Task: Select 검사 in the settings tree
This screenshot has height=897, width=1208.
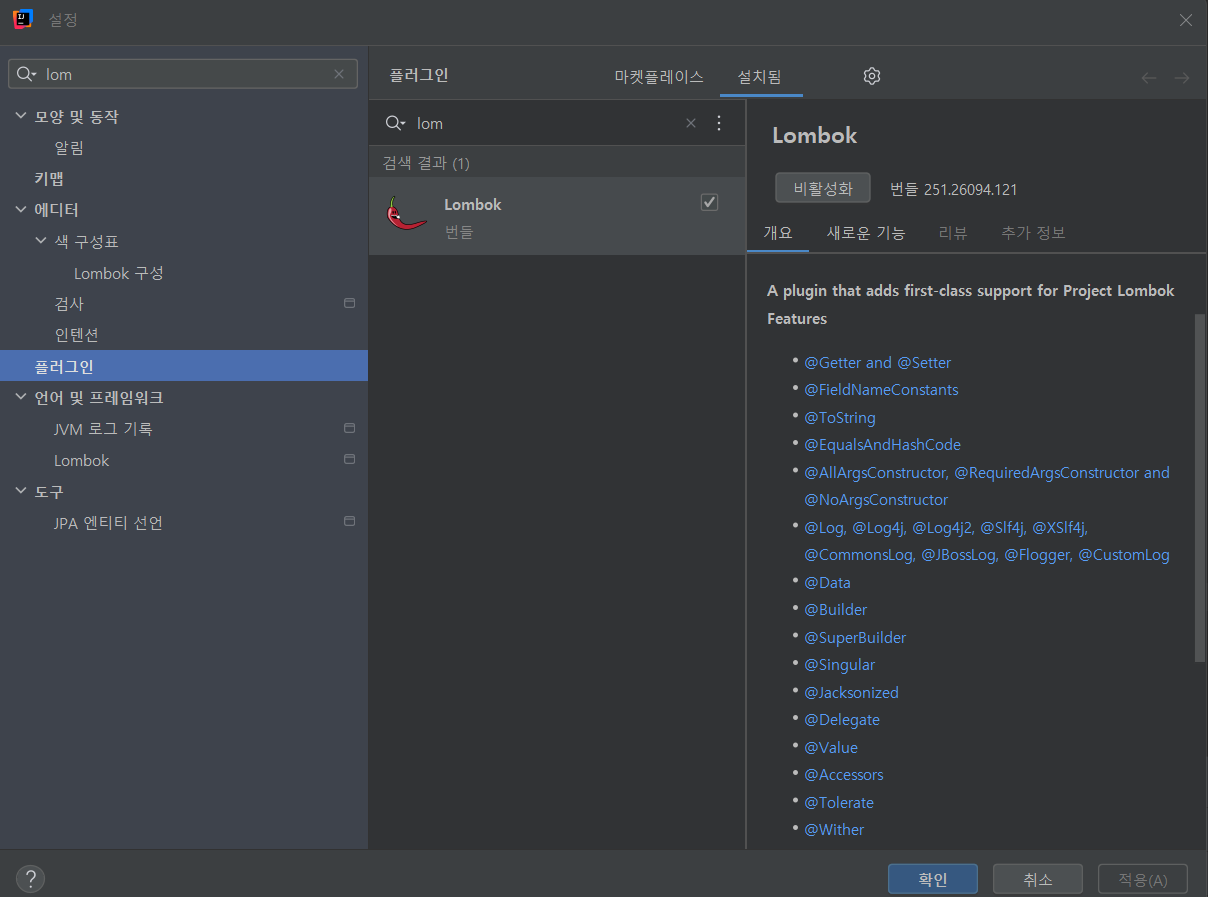Action: click(69, 304)
